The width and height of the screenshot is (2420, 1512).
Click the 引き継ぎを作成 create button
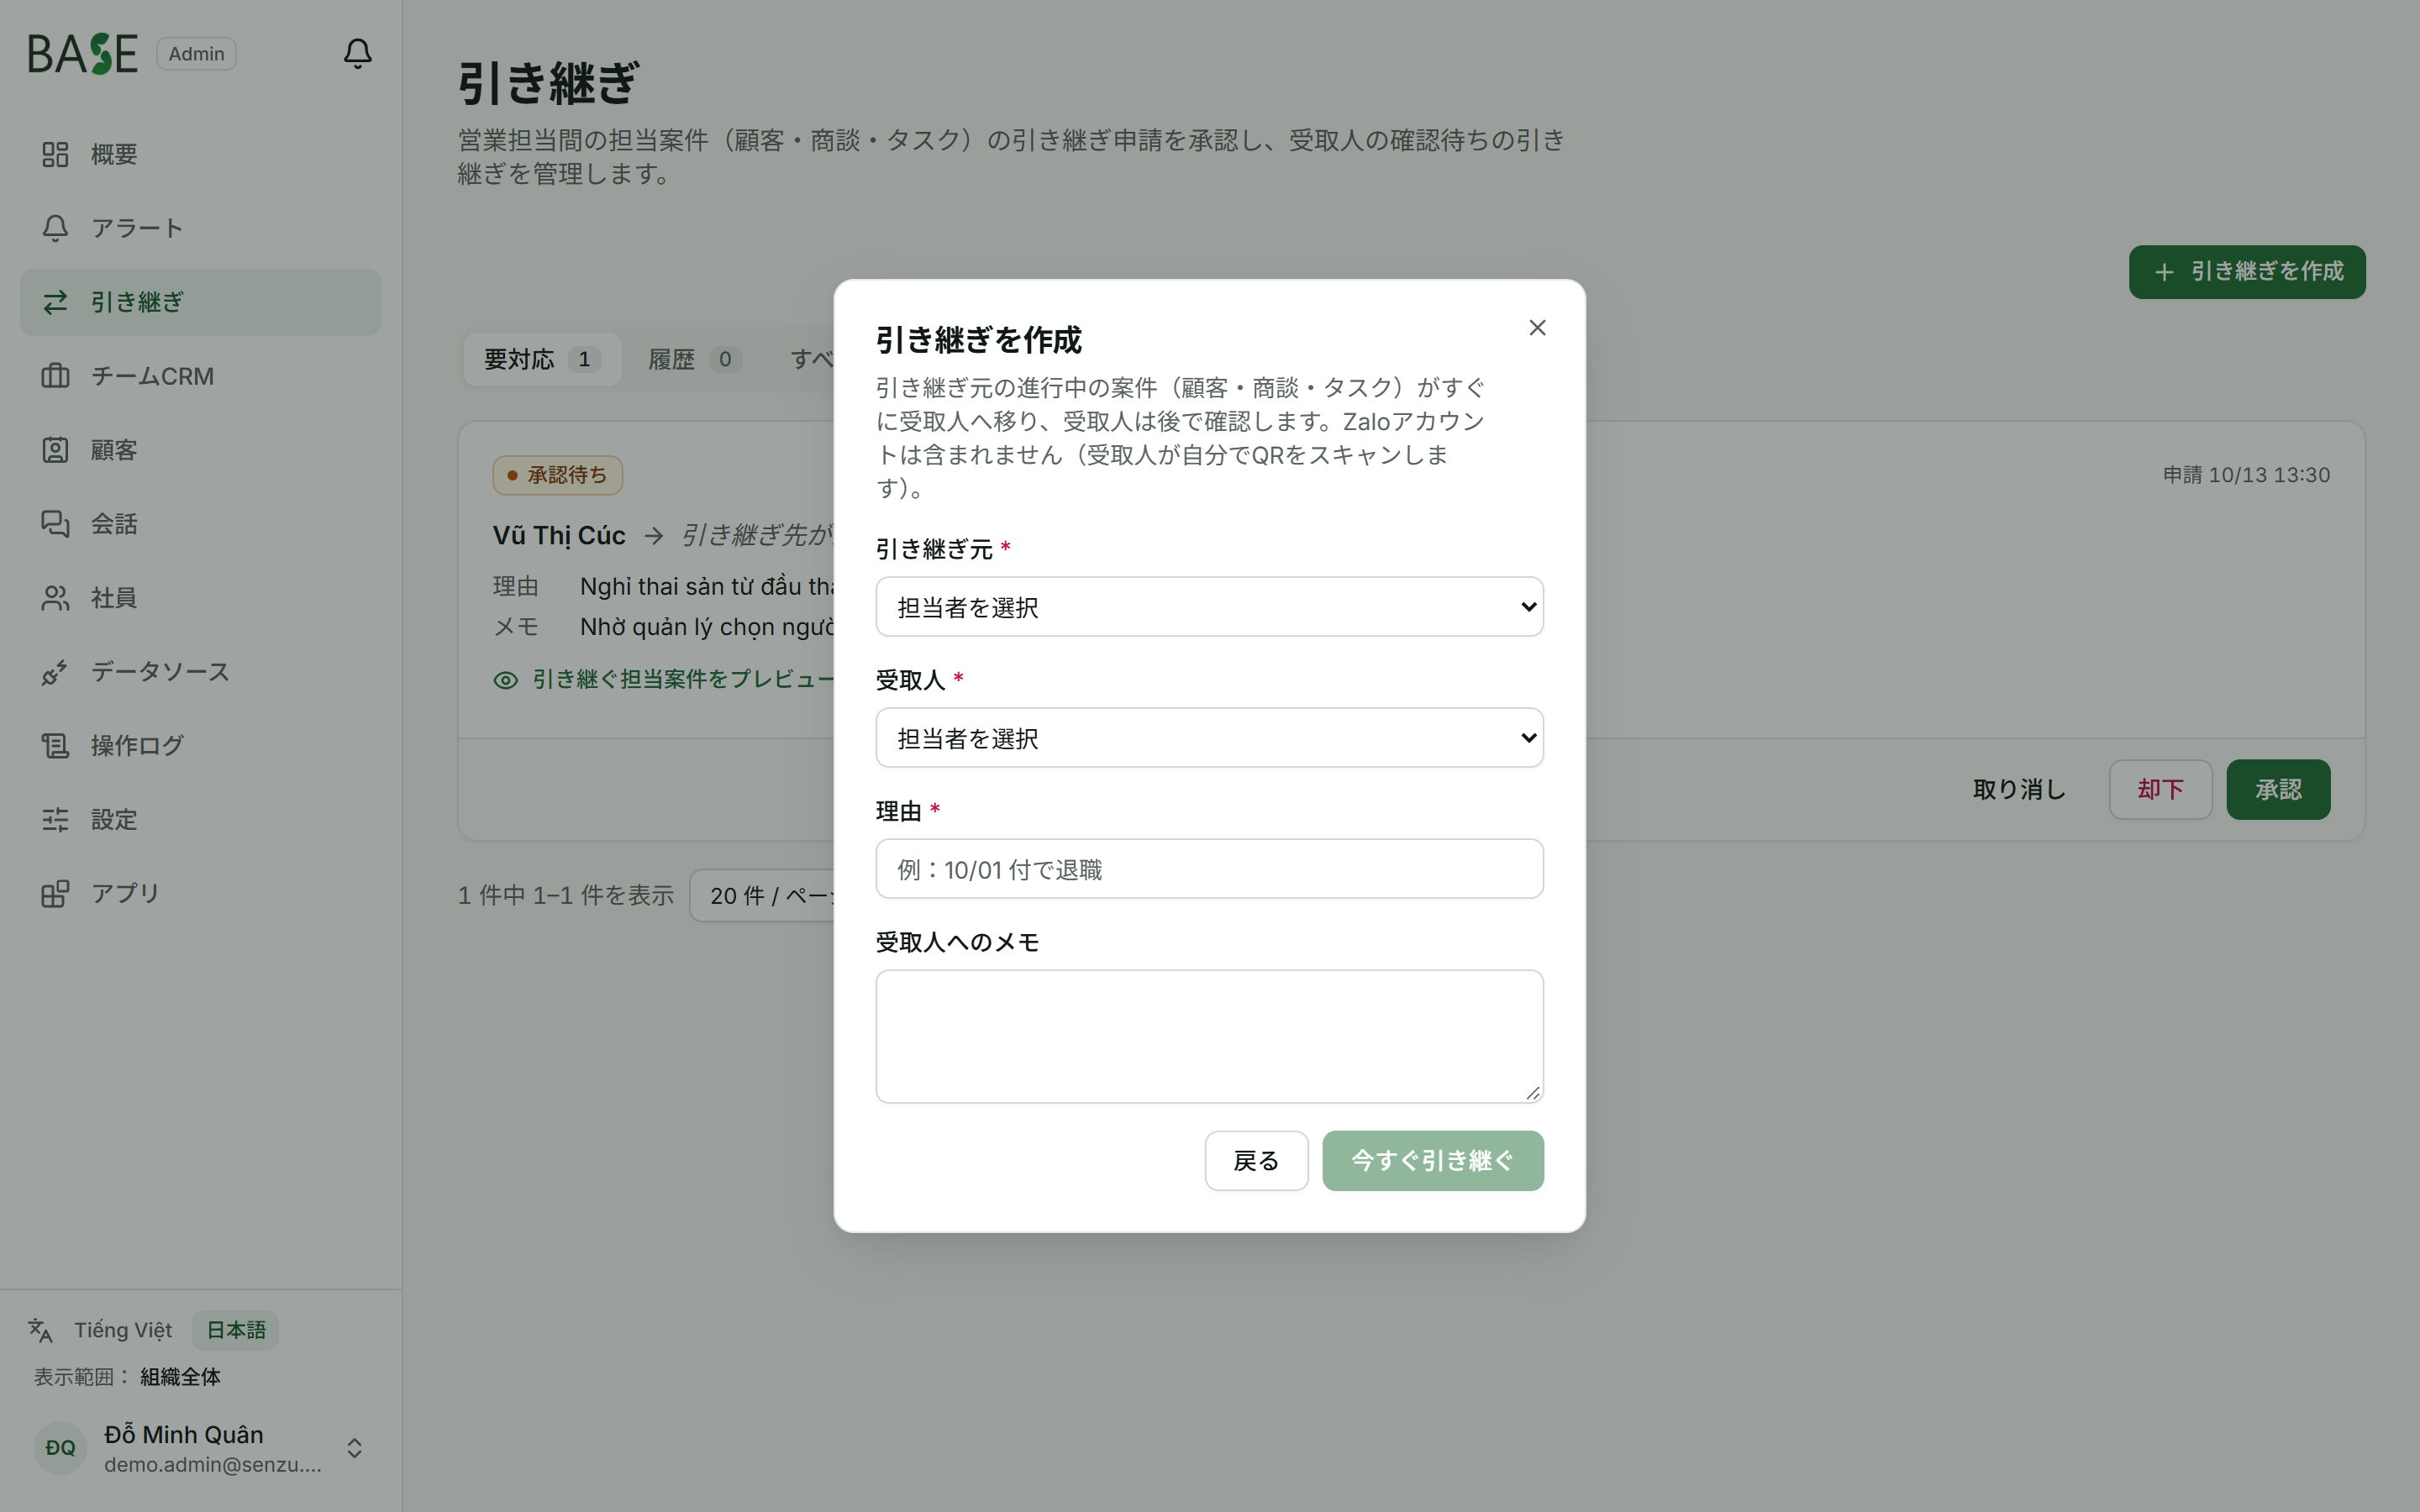pyautogui.click(x=2246, y=272)
